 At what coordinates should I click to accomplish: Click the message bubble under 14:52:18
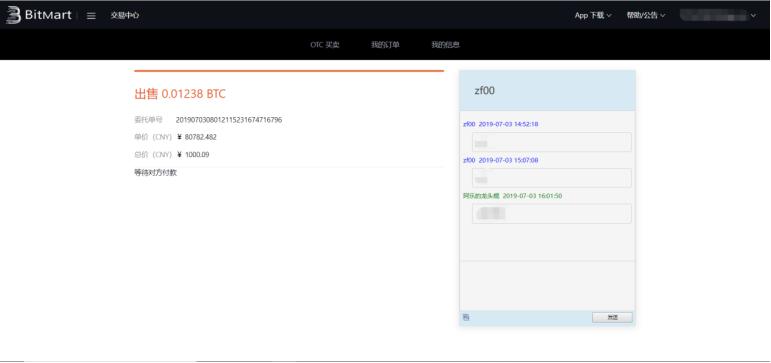pyautogui.click(x=552, y=142)
